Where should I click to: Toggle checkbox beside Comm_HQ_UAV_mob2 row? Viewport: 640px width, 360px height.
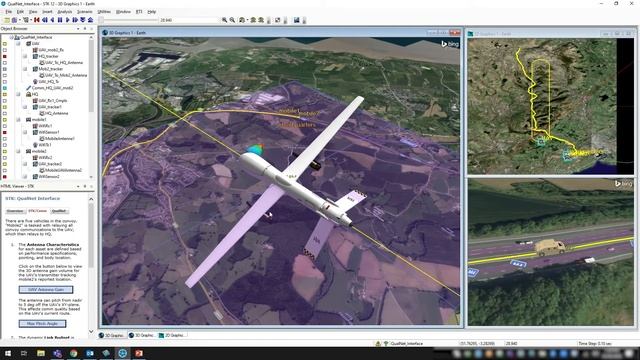coord(4,88)
